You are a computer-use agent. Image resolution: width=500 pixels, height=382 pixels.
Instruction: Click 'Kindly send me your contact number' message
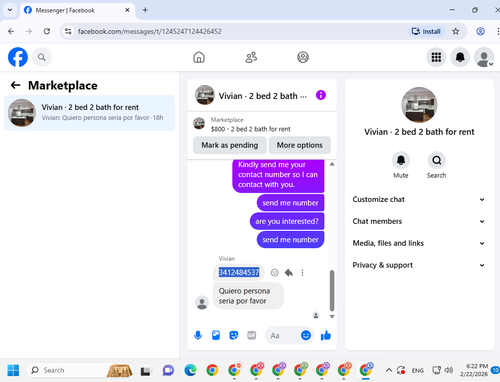(x=278, y=175)
